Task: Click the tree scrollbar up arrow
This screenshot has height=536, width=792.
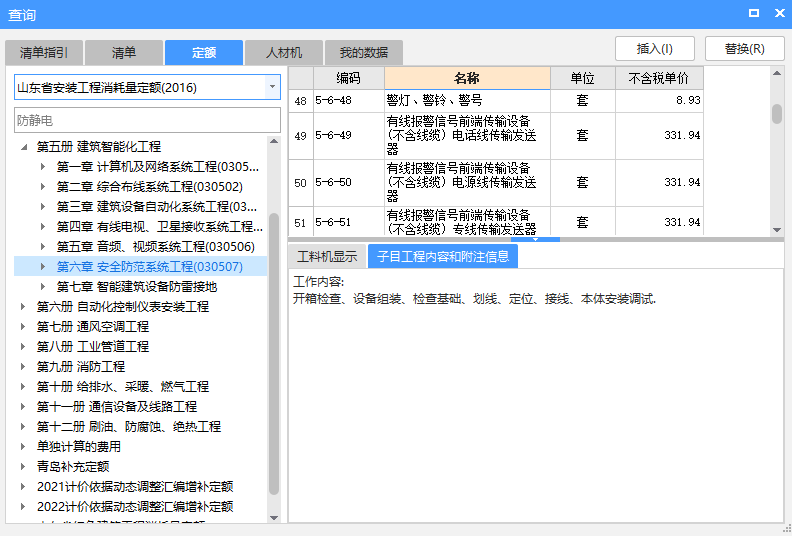Action: pyautogui.click(x=274, y=141)
